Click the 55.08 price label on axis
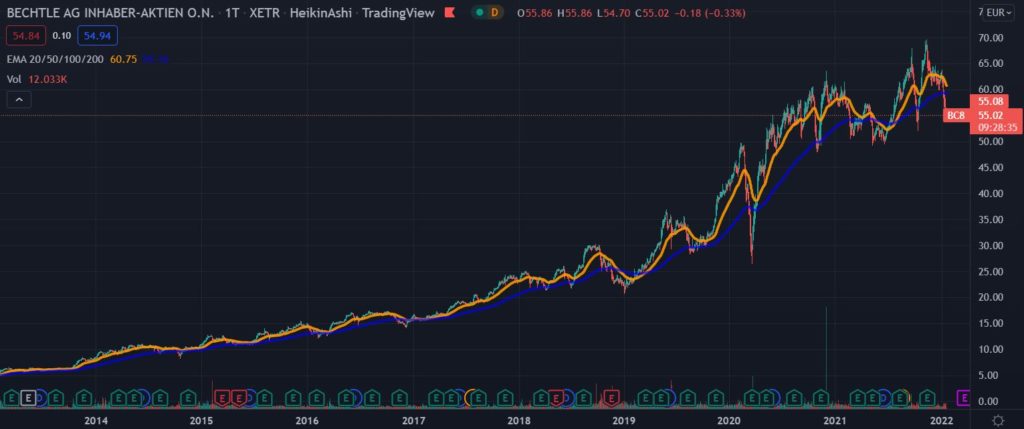Image resolution: width=1024 pixels, height=429 pixels. (x=991, y=102)
